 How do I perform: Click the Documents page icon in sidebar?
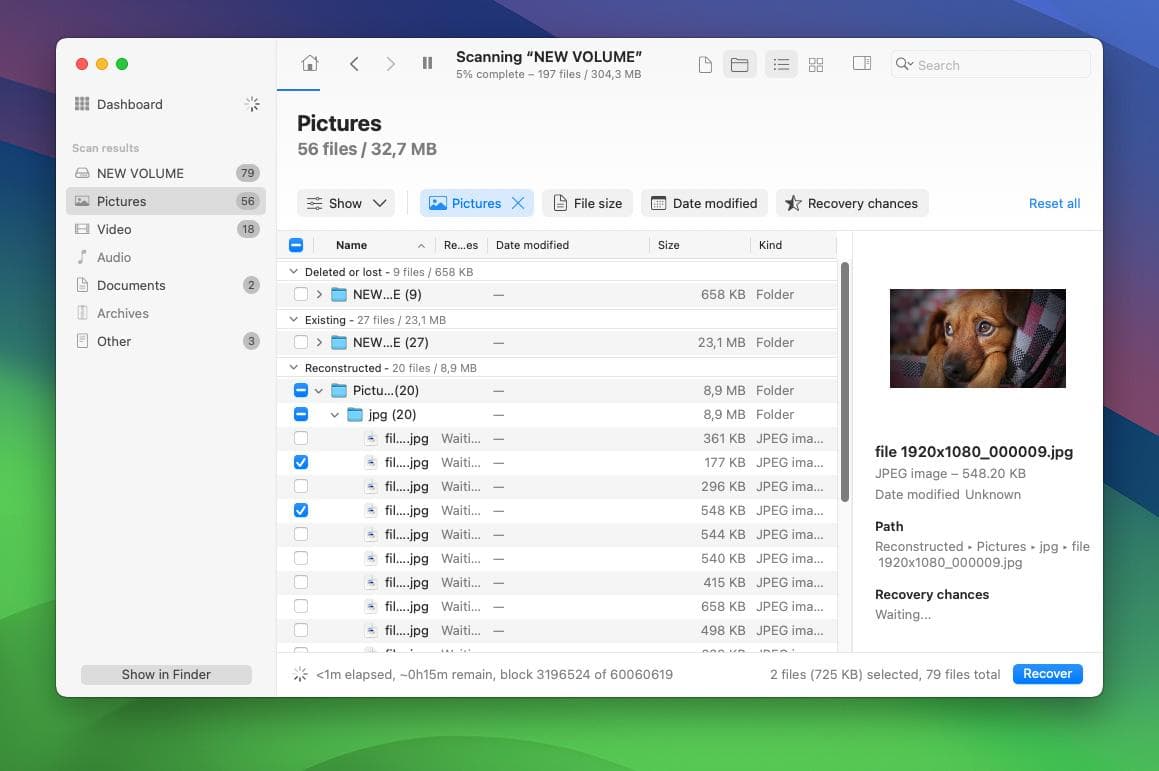coord(82,285)
